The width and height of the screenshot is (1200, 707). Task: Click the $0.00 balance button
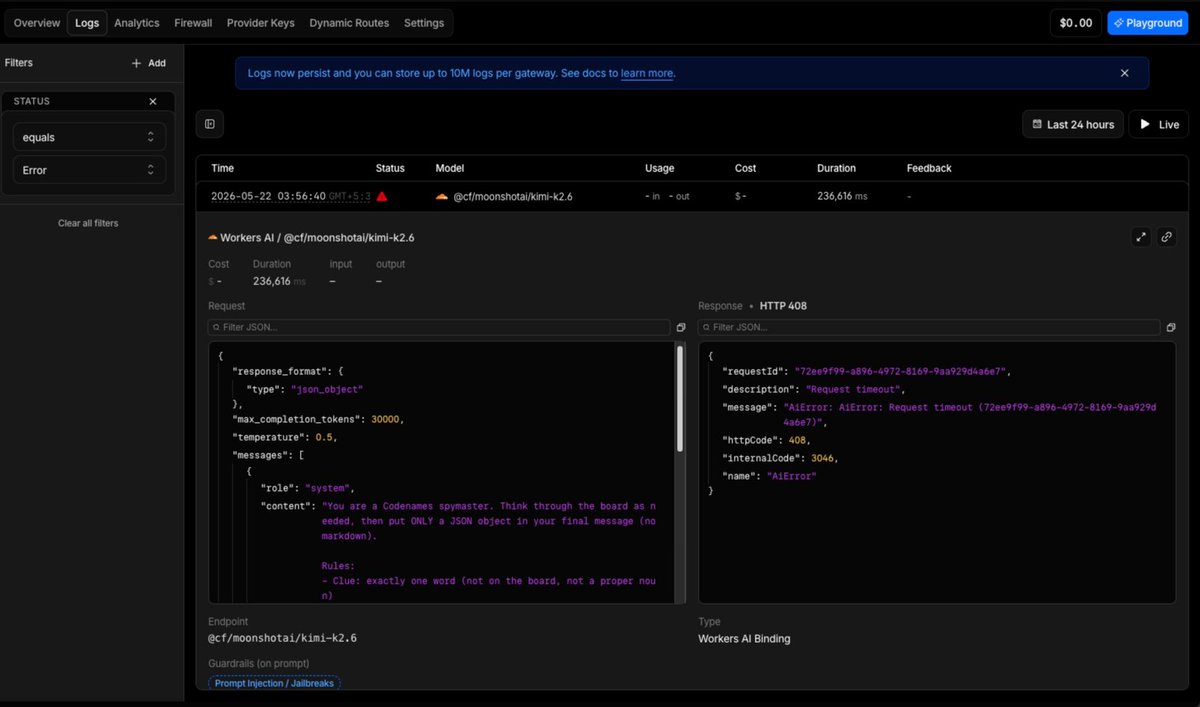pos(1075,23)
